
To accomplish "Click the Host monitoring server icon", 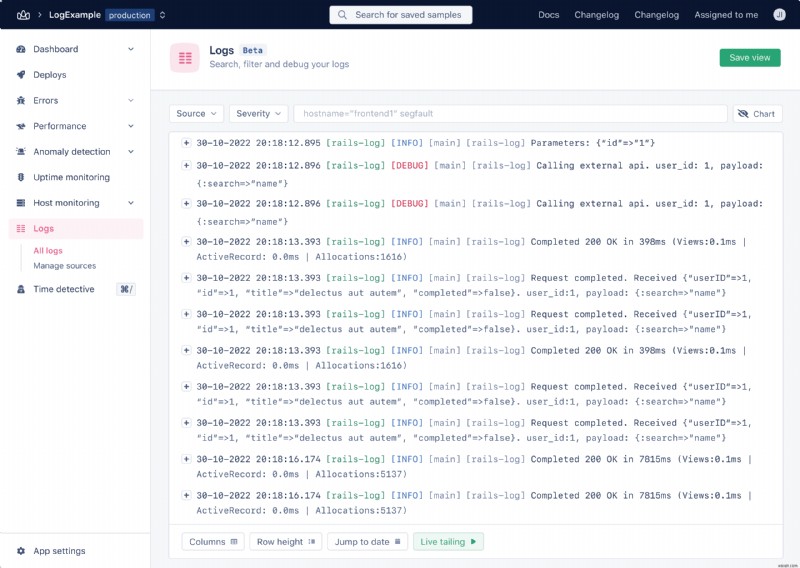I will click(x=21, y=203).
